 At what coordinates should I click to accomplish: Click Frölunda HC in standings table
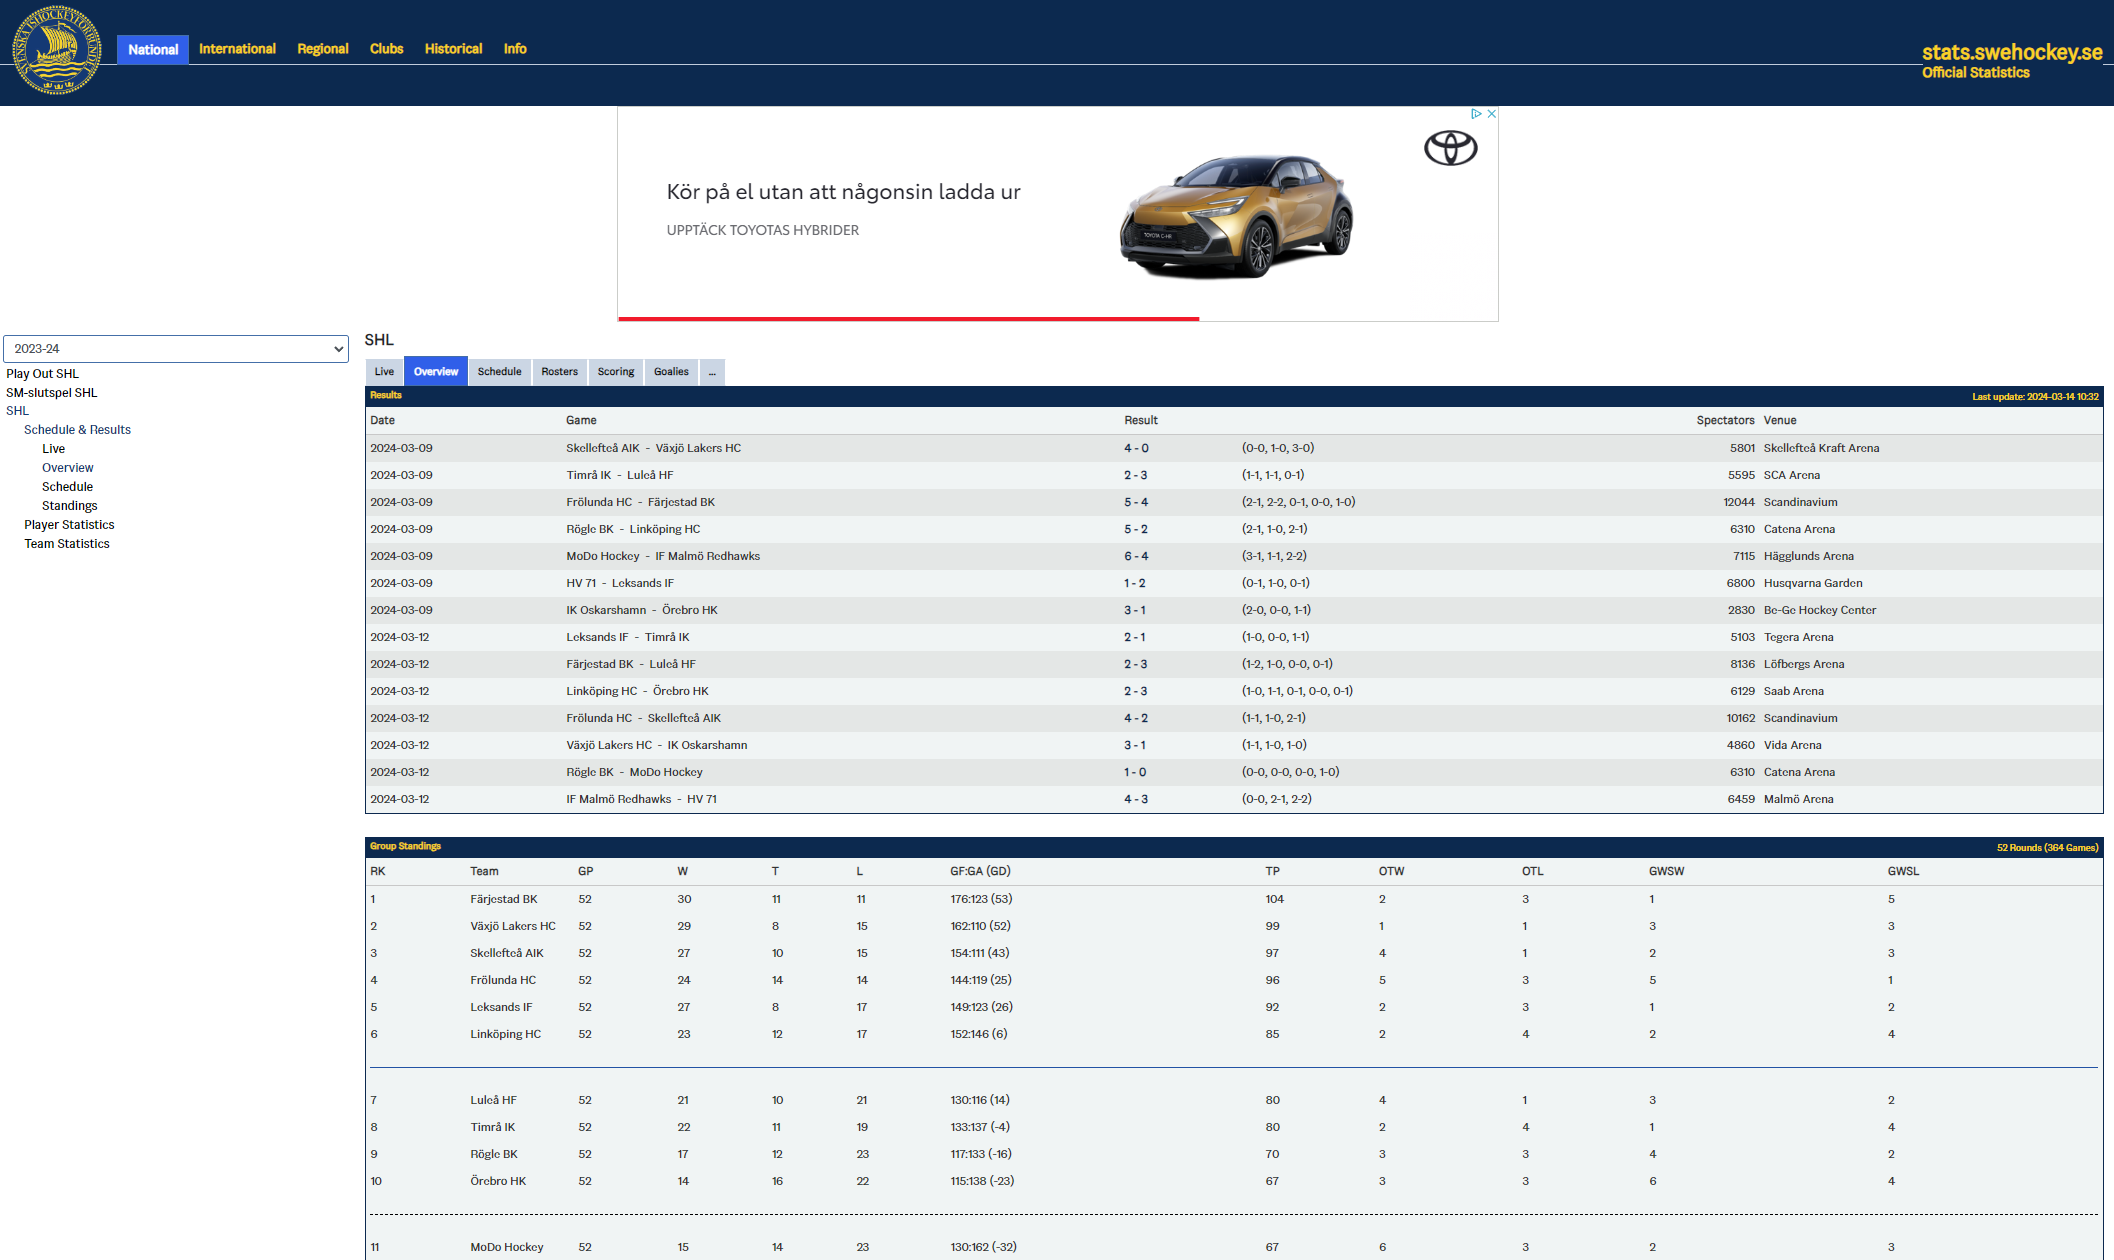[x=503, y=980]
